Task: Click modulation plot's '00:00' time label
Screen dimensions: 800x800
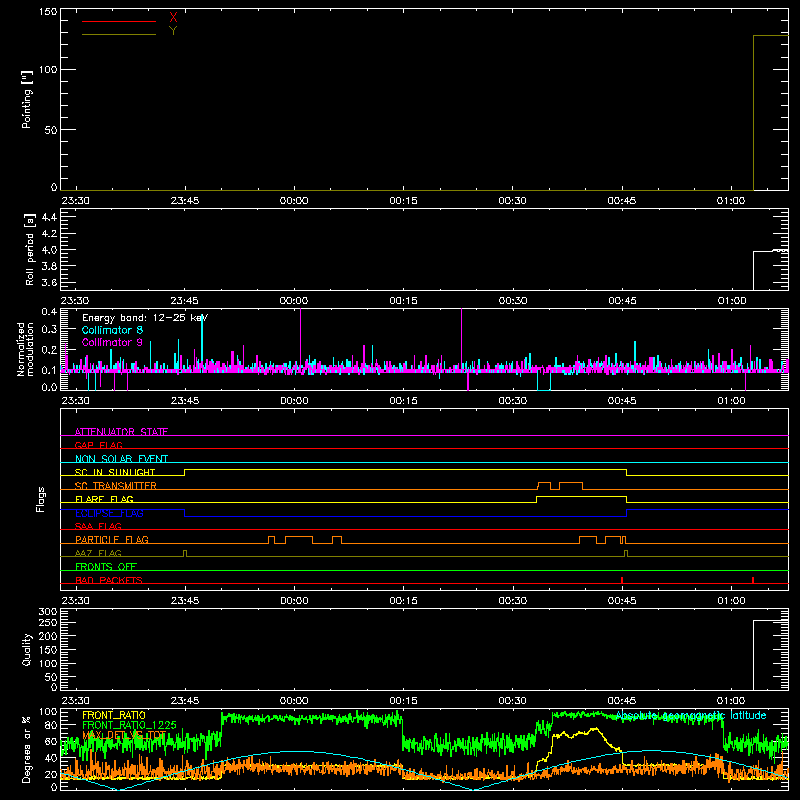Action: [x=294, y=401]
